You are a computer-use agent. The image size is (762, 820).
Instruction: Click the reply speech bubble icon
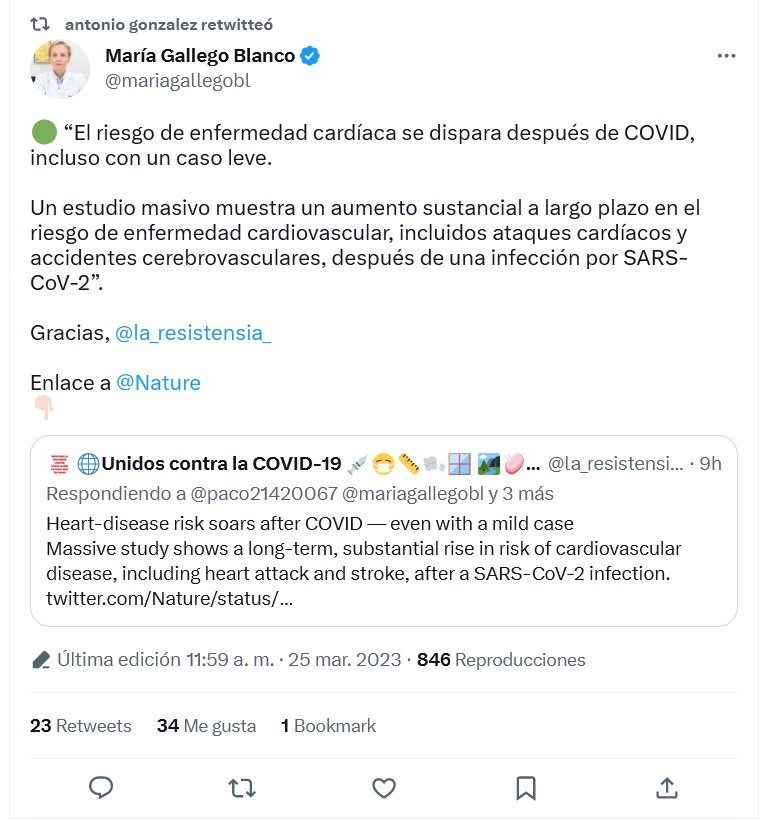coord(101,788)
